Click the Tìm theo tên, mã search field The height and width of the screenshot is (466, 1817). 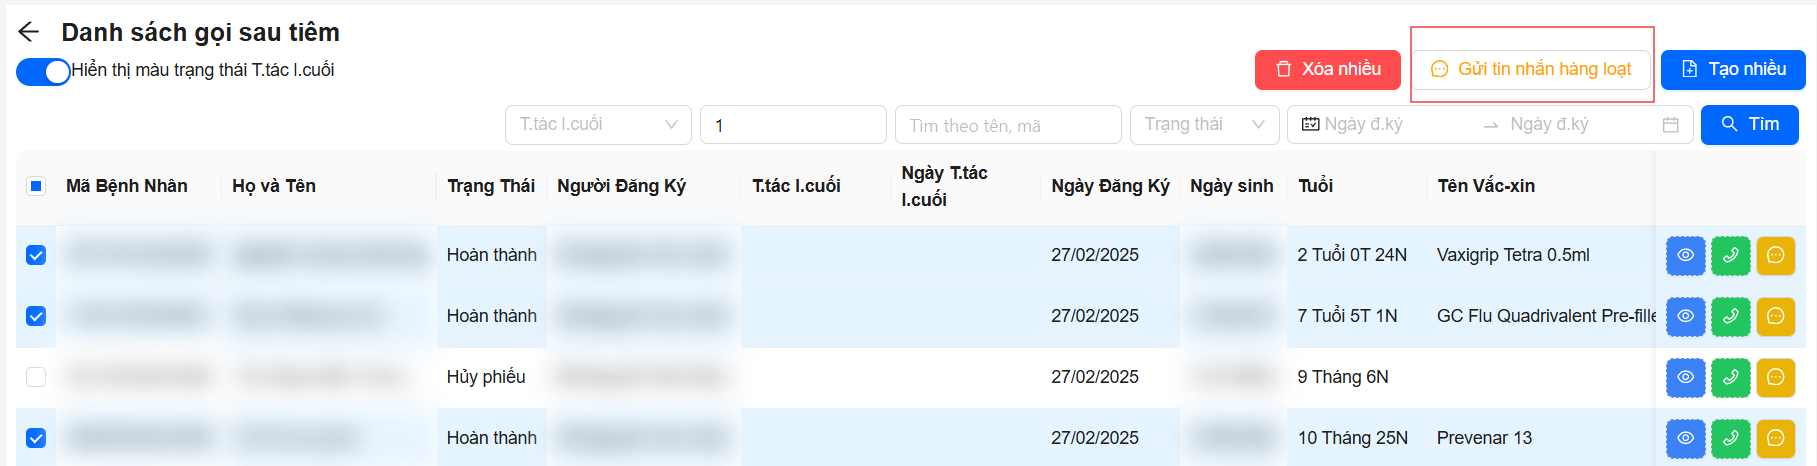click(1007, 125)
